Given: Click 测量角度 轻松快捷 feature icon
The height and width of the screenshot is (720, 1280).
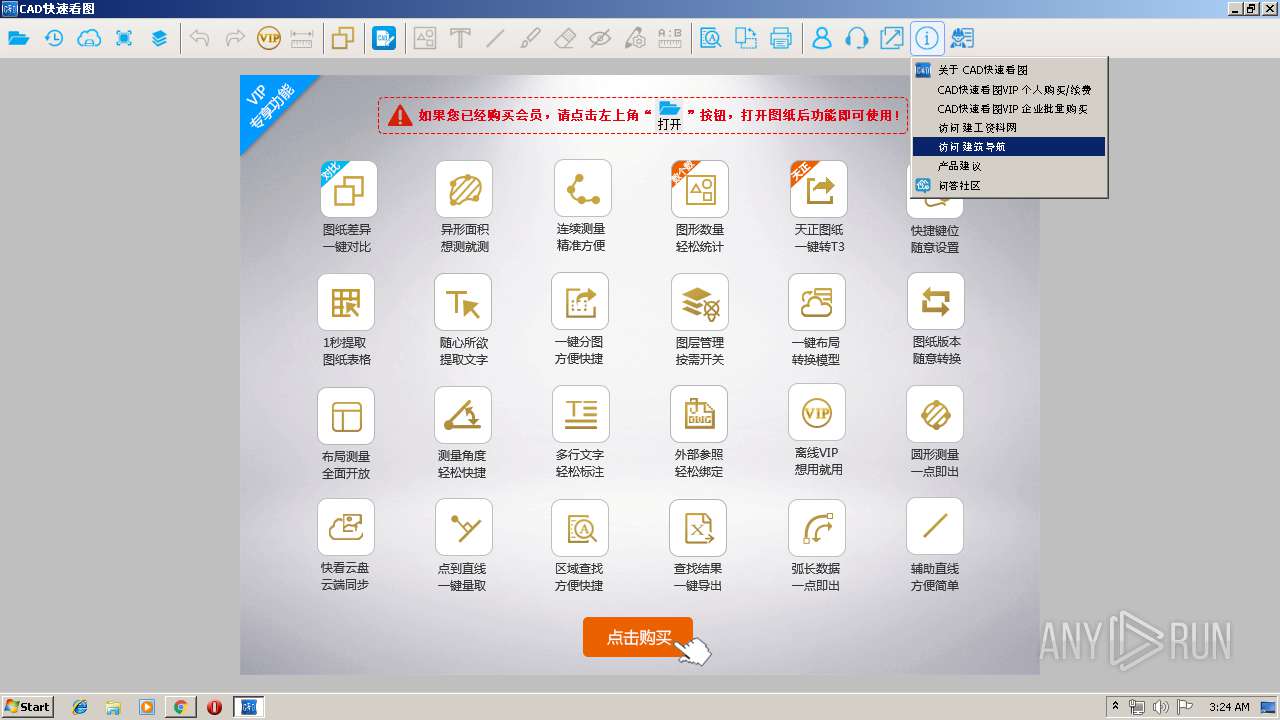Looking at the screenshot, I should (x=463, y=415).
